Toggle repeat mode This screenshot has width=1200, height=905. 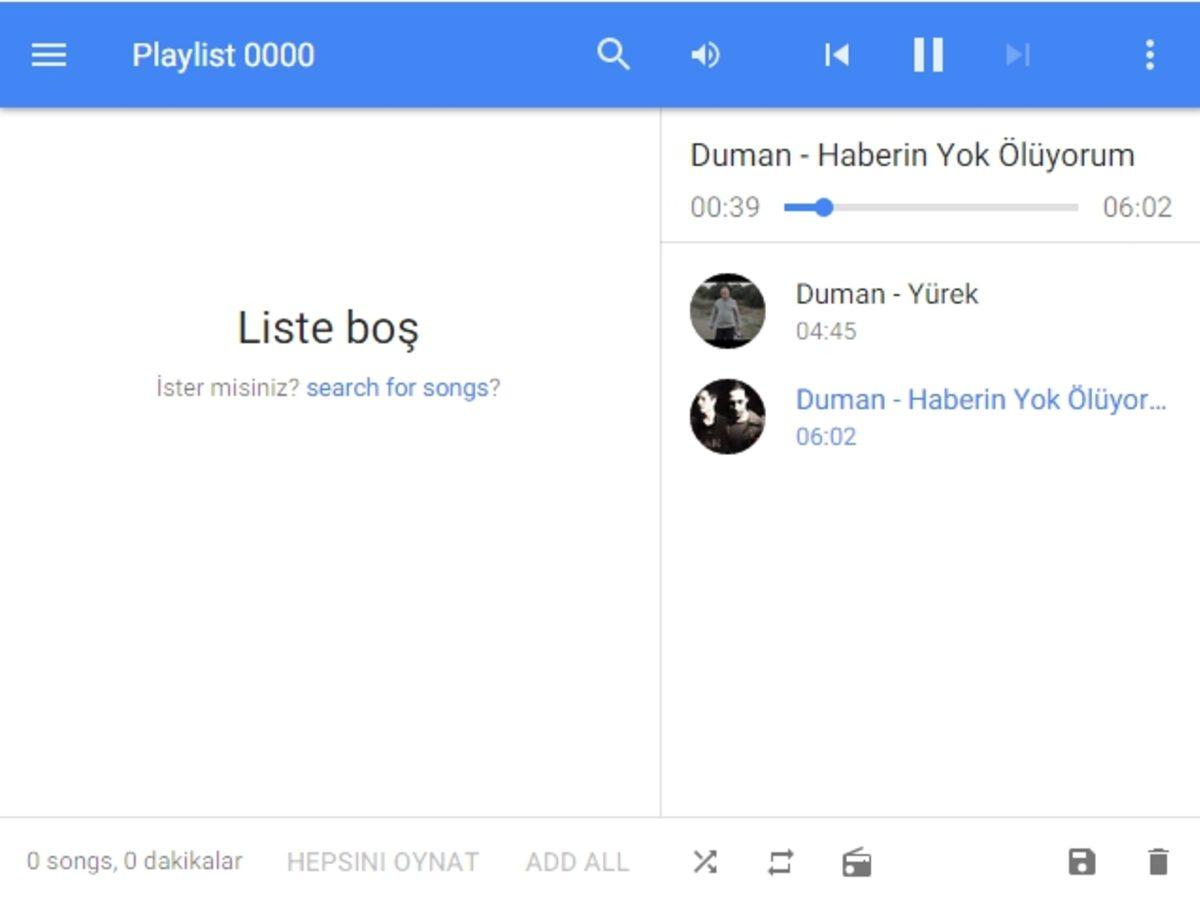click(781, 861)
